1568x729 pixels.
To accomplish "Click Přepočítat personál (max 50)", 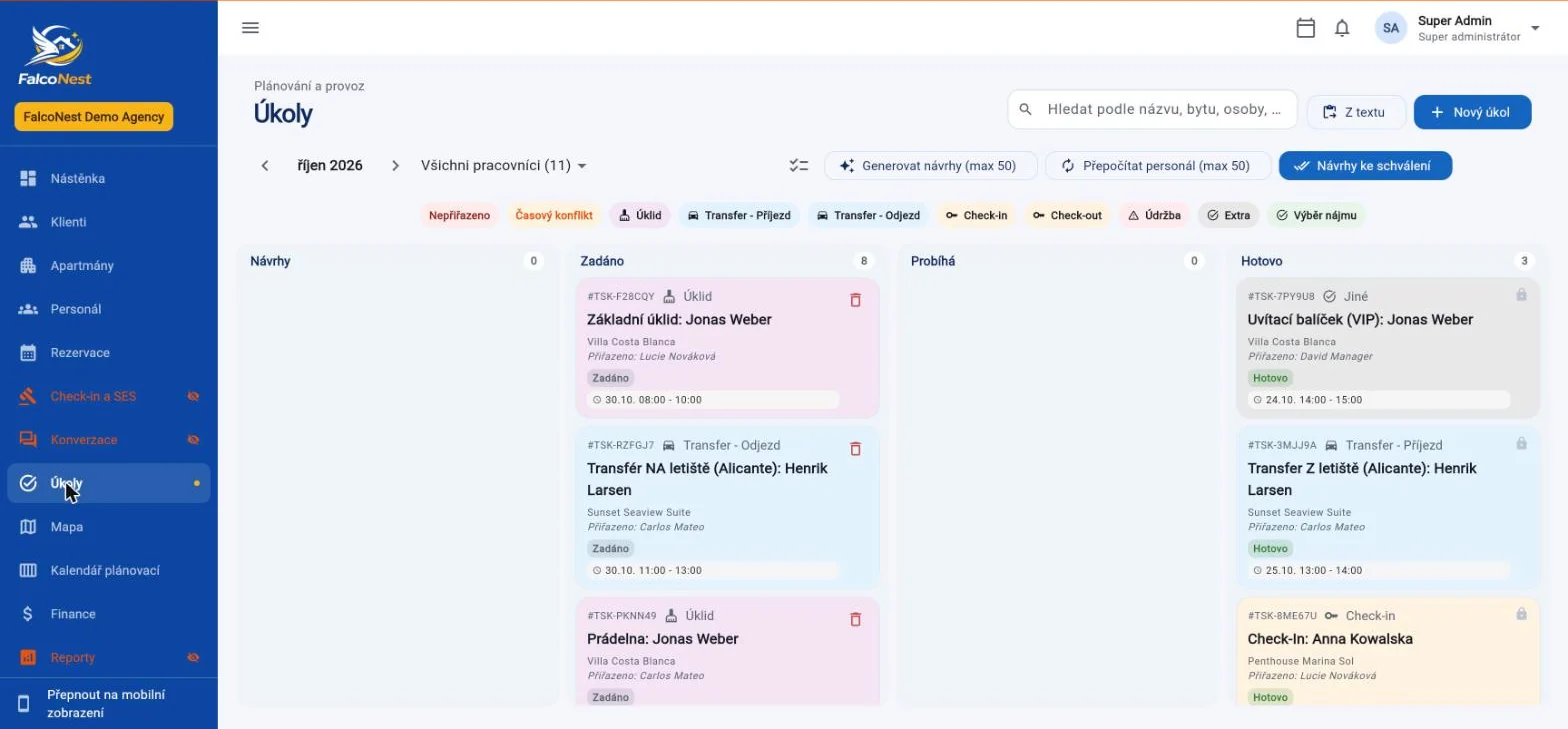I will coord(1158,166).
